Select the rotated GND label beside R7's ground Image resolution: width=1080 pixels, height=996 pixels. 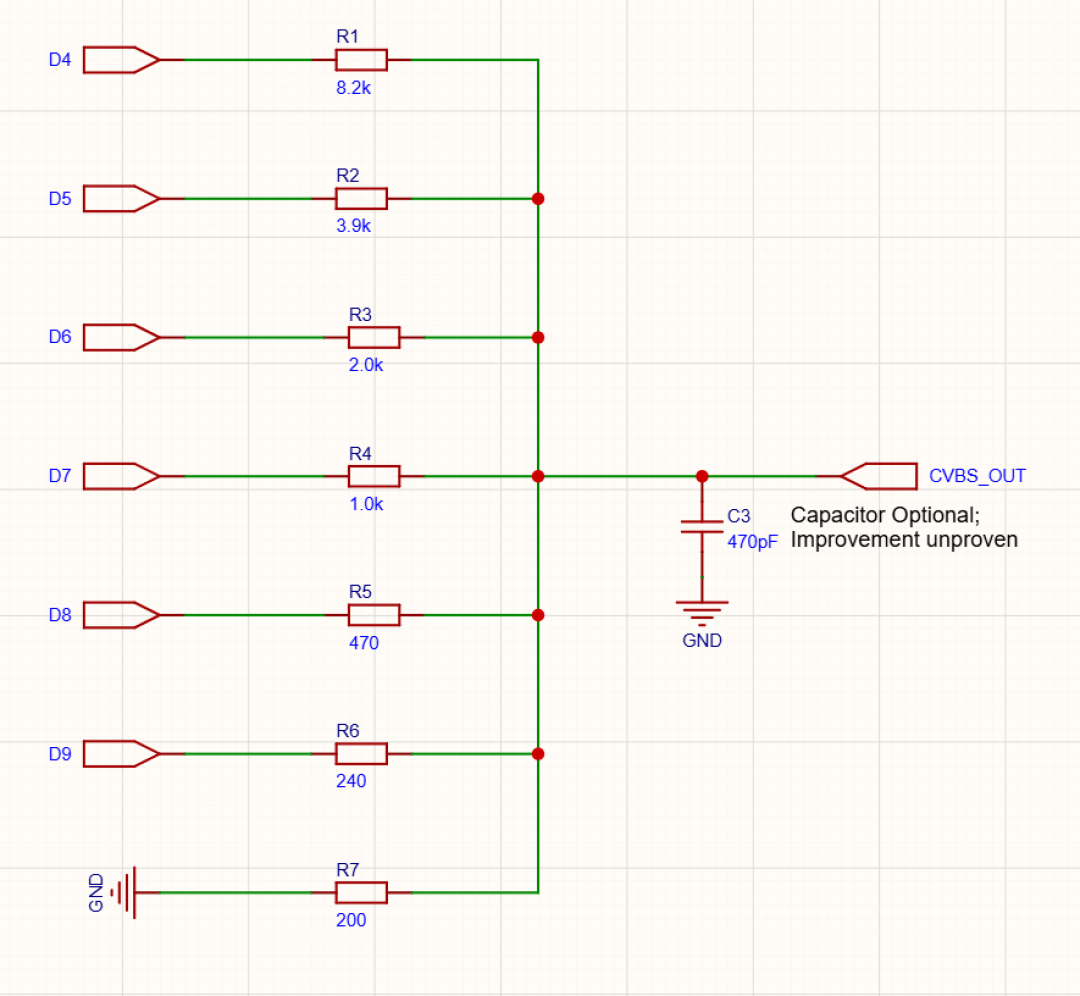(96, 893)
